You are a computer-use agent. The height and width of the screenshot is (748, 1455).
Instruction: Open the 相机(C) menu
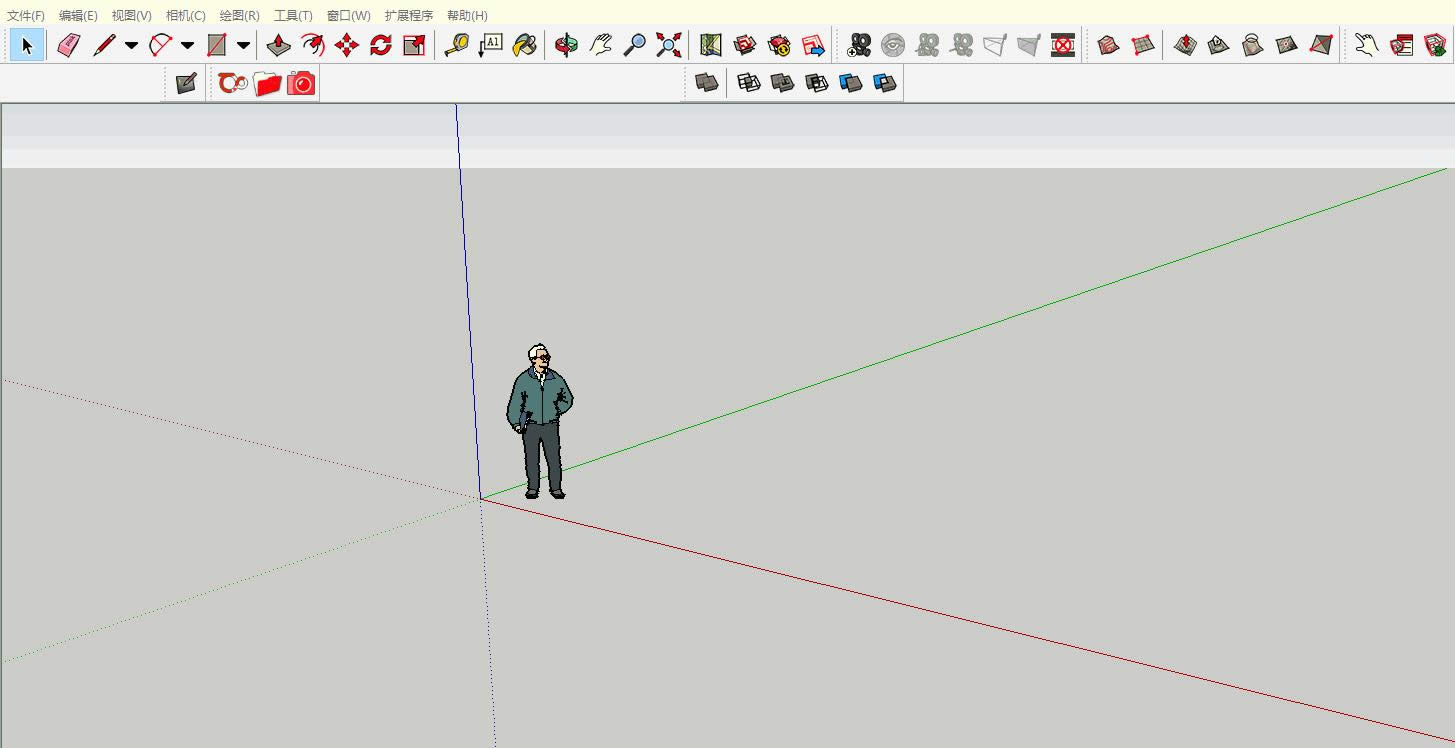click(x=185, y=15)
